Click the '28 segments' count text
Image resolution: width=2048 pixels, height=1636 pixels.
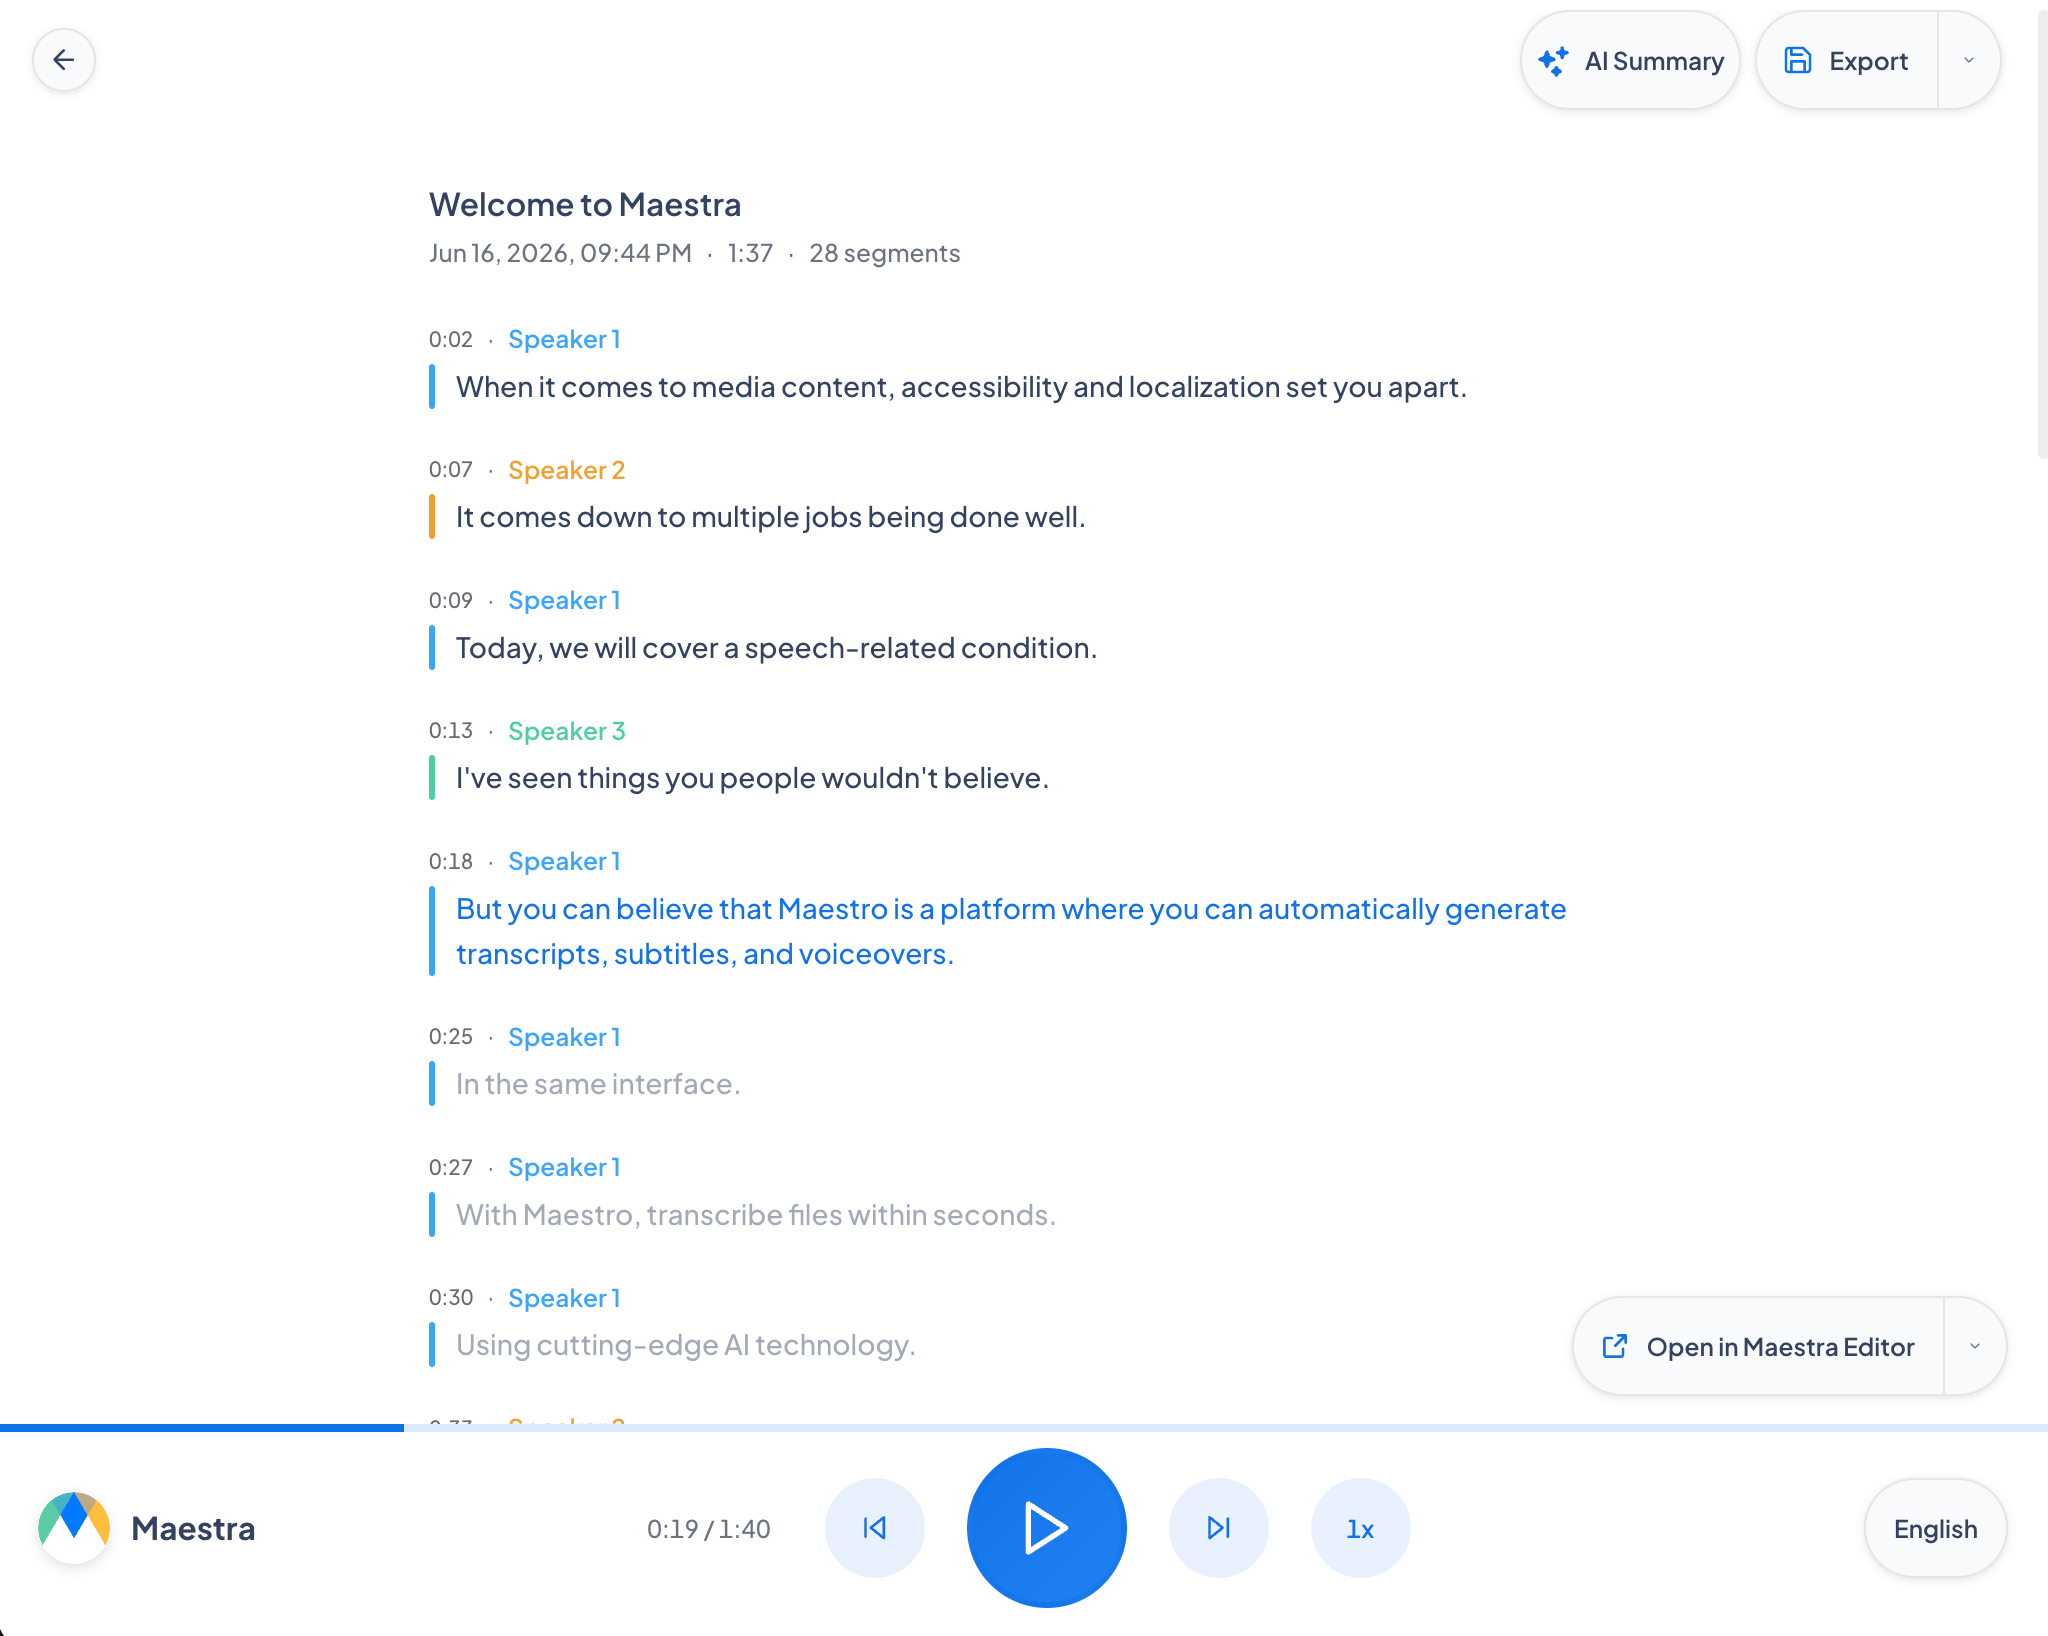pyautogui.click(x=884, y=253)
